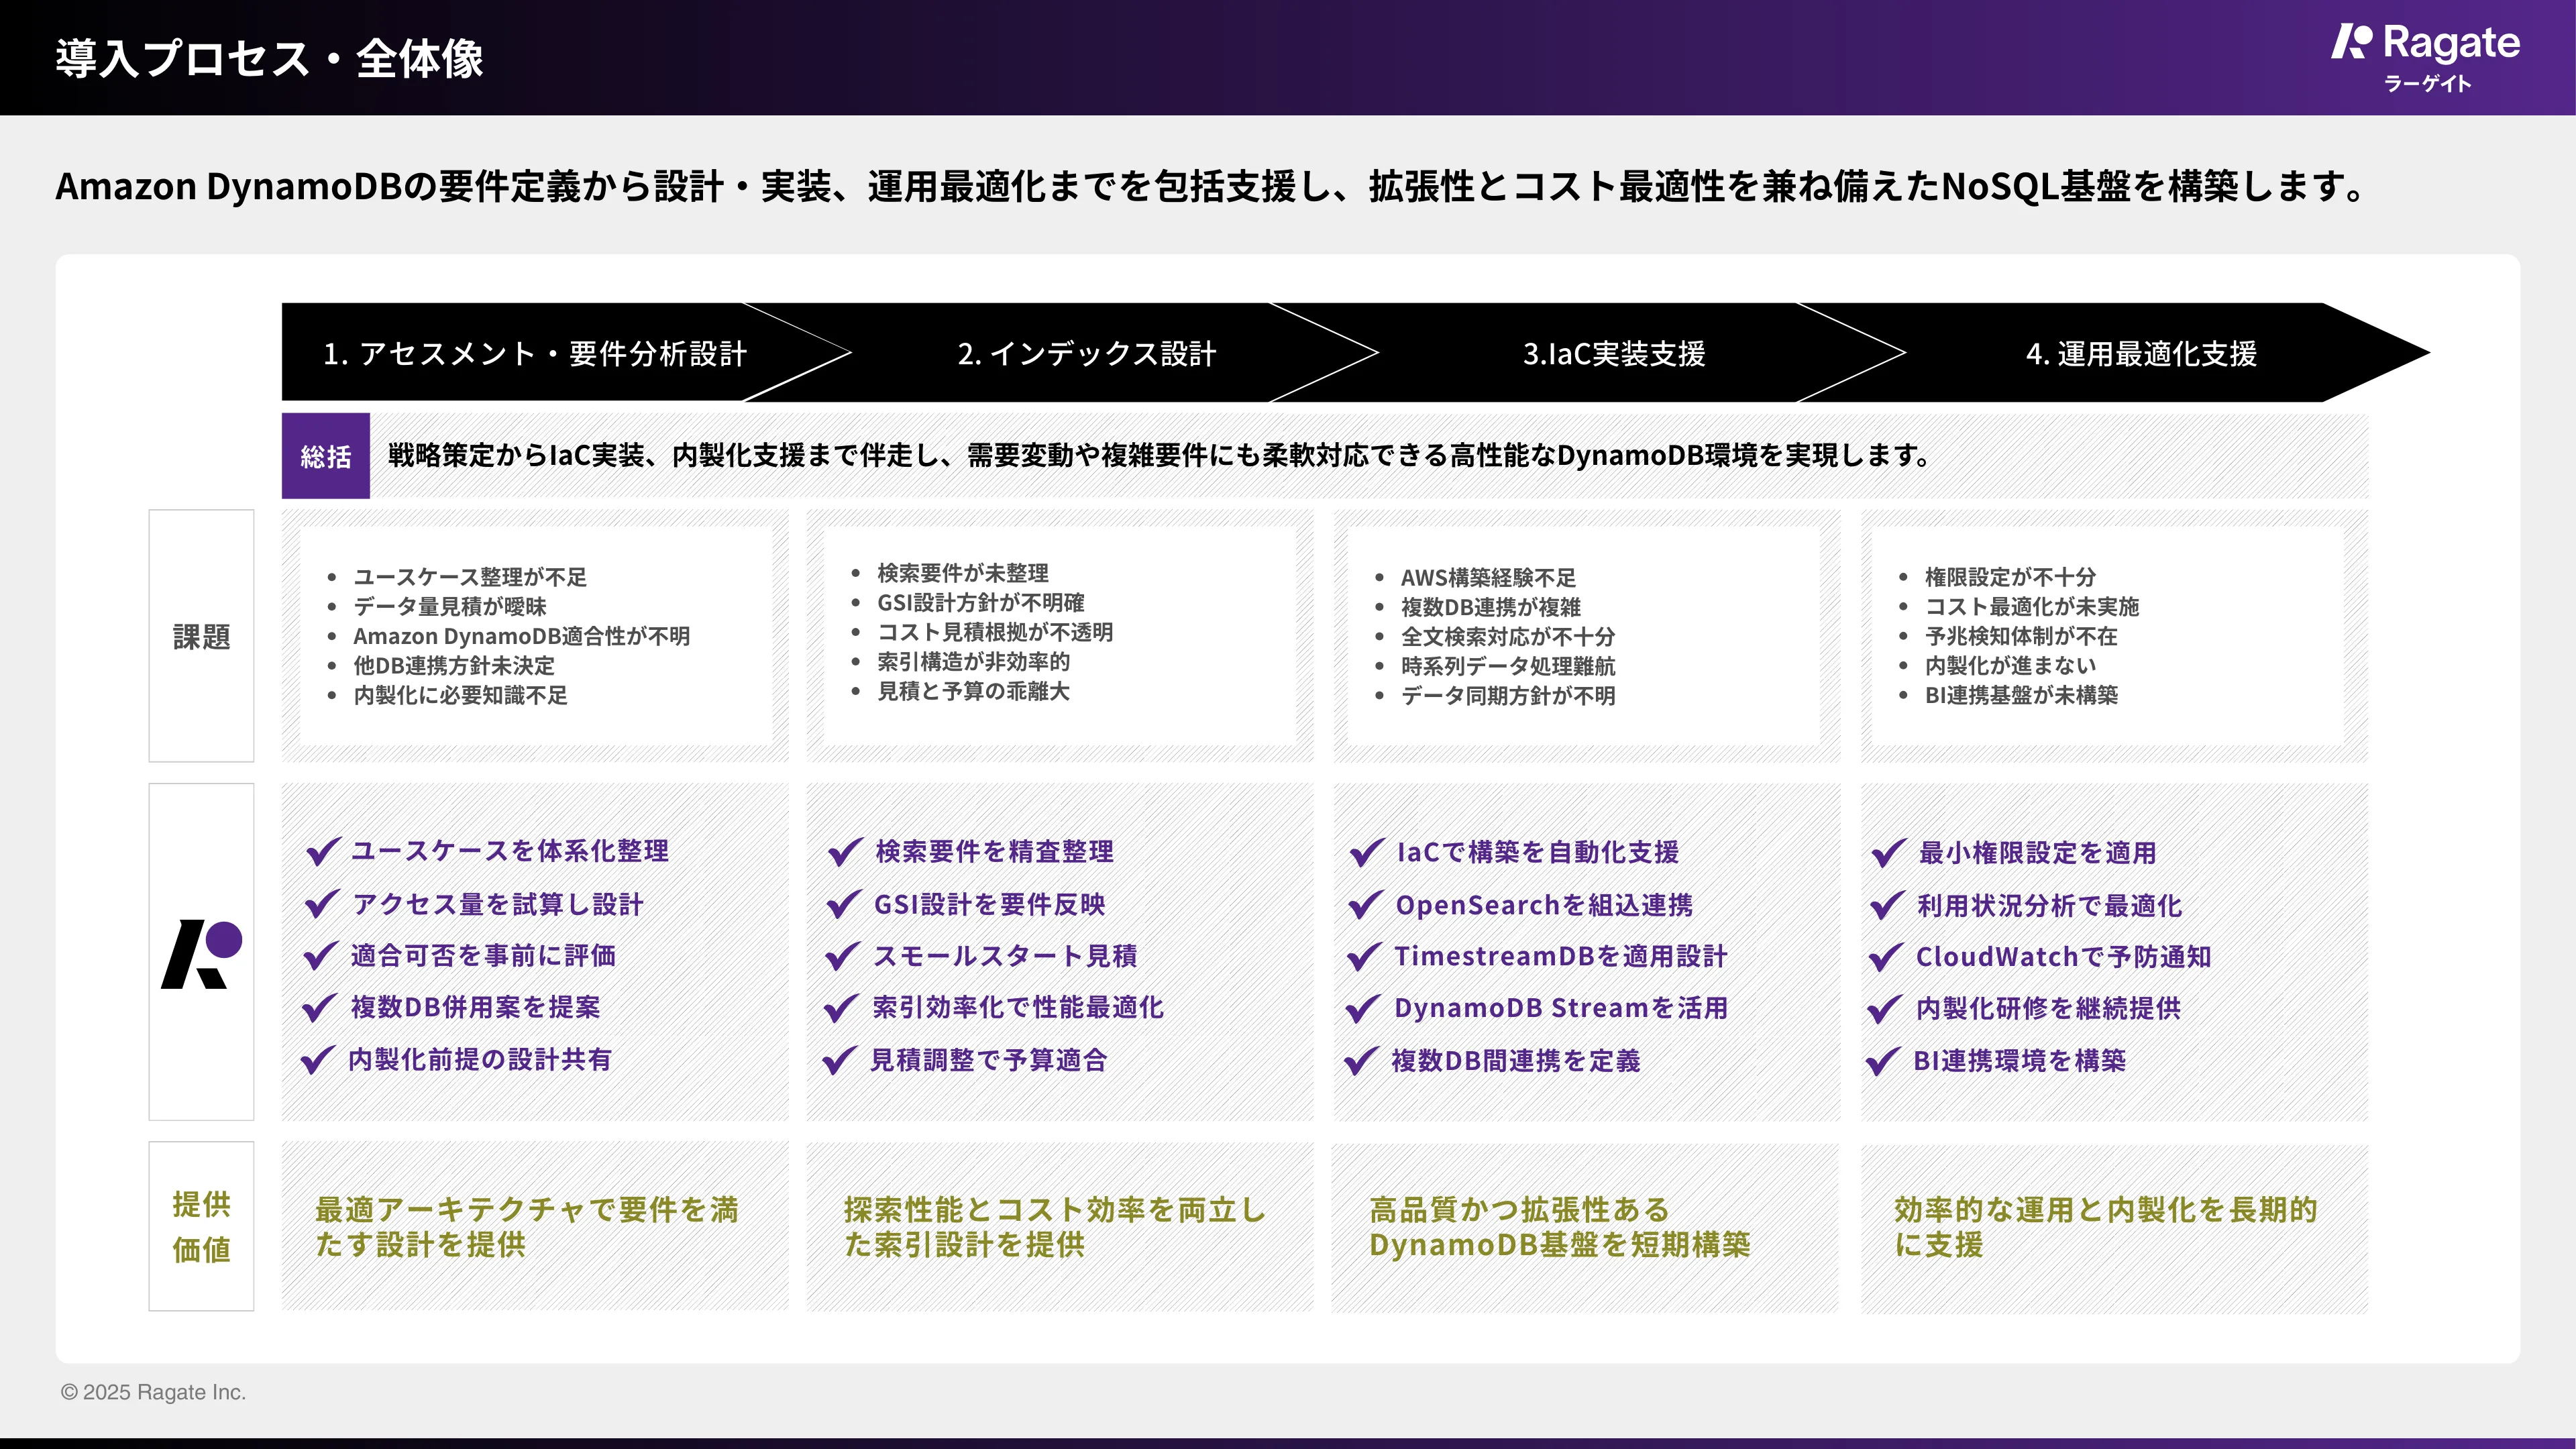Click bullet 予兆検知体制が不在
The width and height of the screenshot is (2576, 1449).
2021,636
